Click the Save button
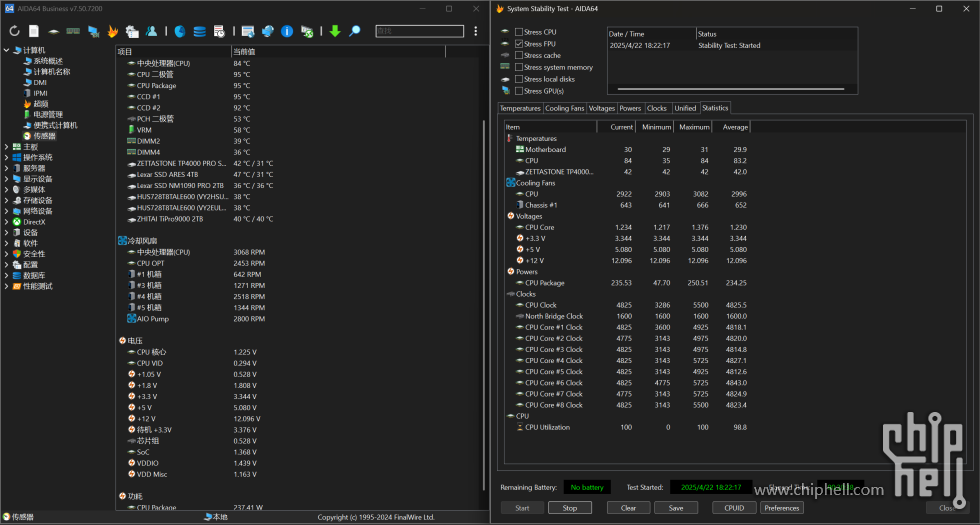Image resolution: width=980 pixels, height=525 pixels. tap(676, 508)
